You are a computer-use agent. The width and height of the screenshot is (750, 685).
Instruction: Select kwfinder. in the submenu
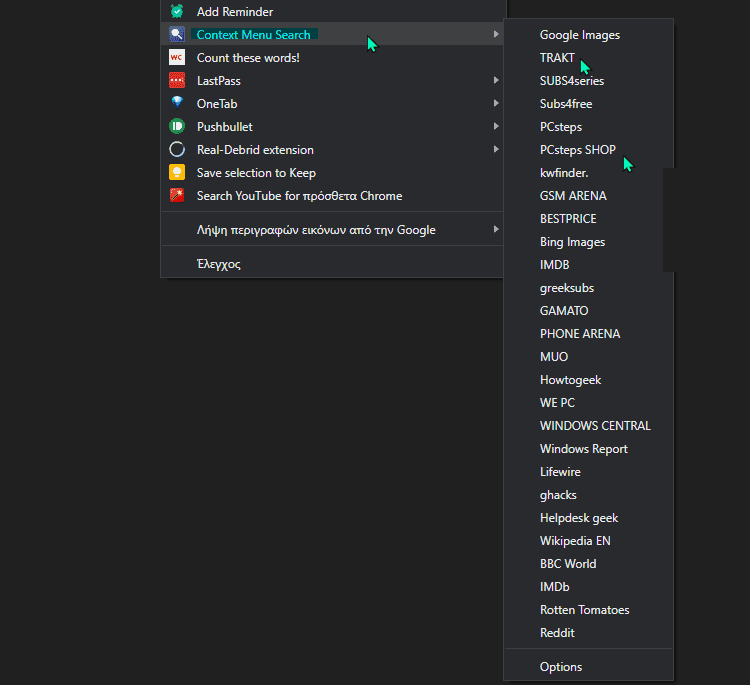tap(589, 173)
